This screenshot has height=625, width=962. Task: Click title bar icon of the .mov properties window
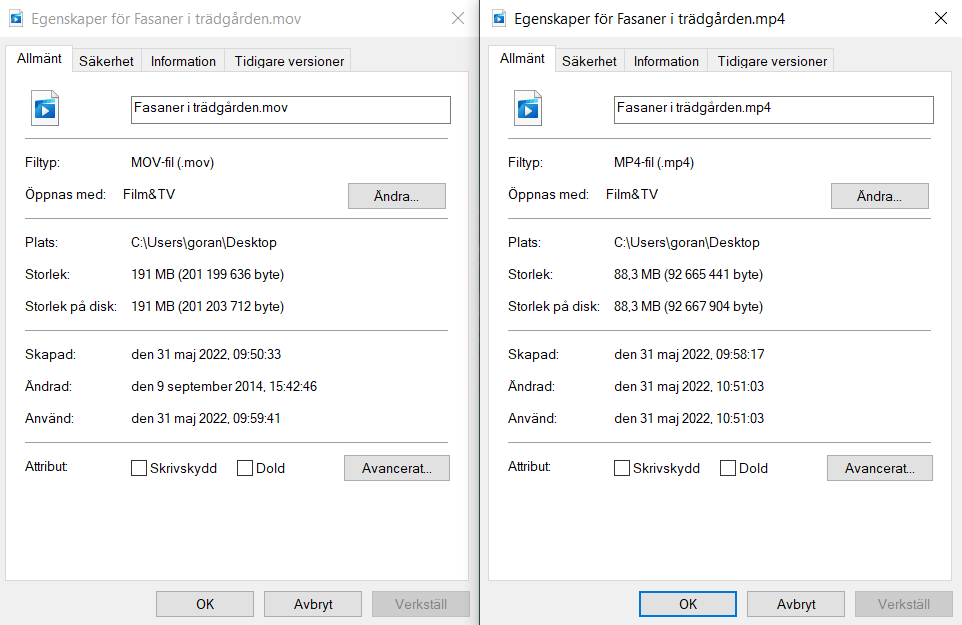tap(15, 18)
